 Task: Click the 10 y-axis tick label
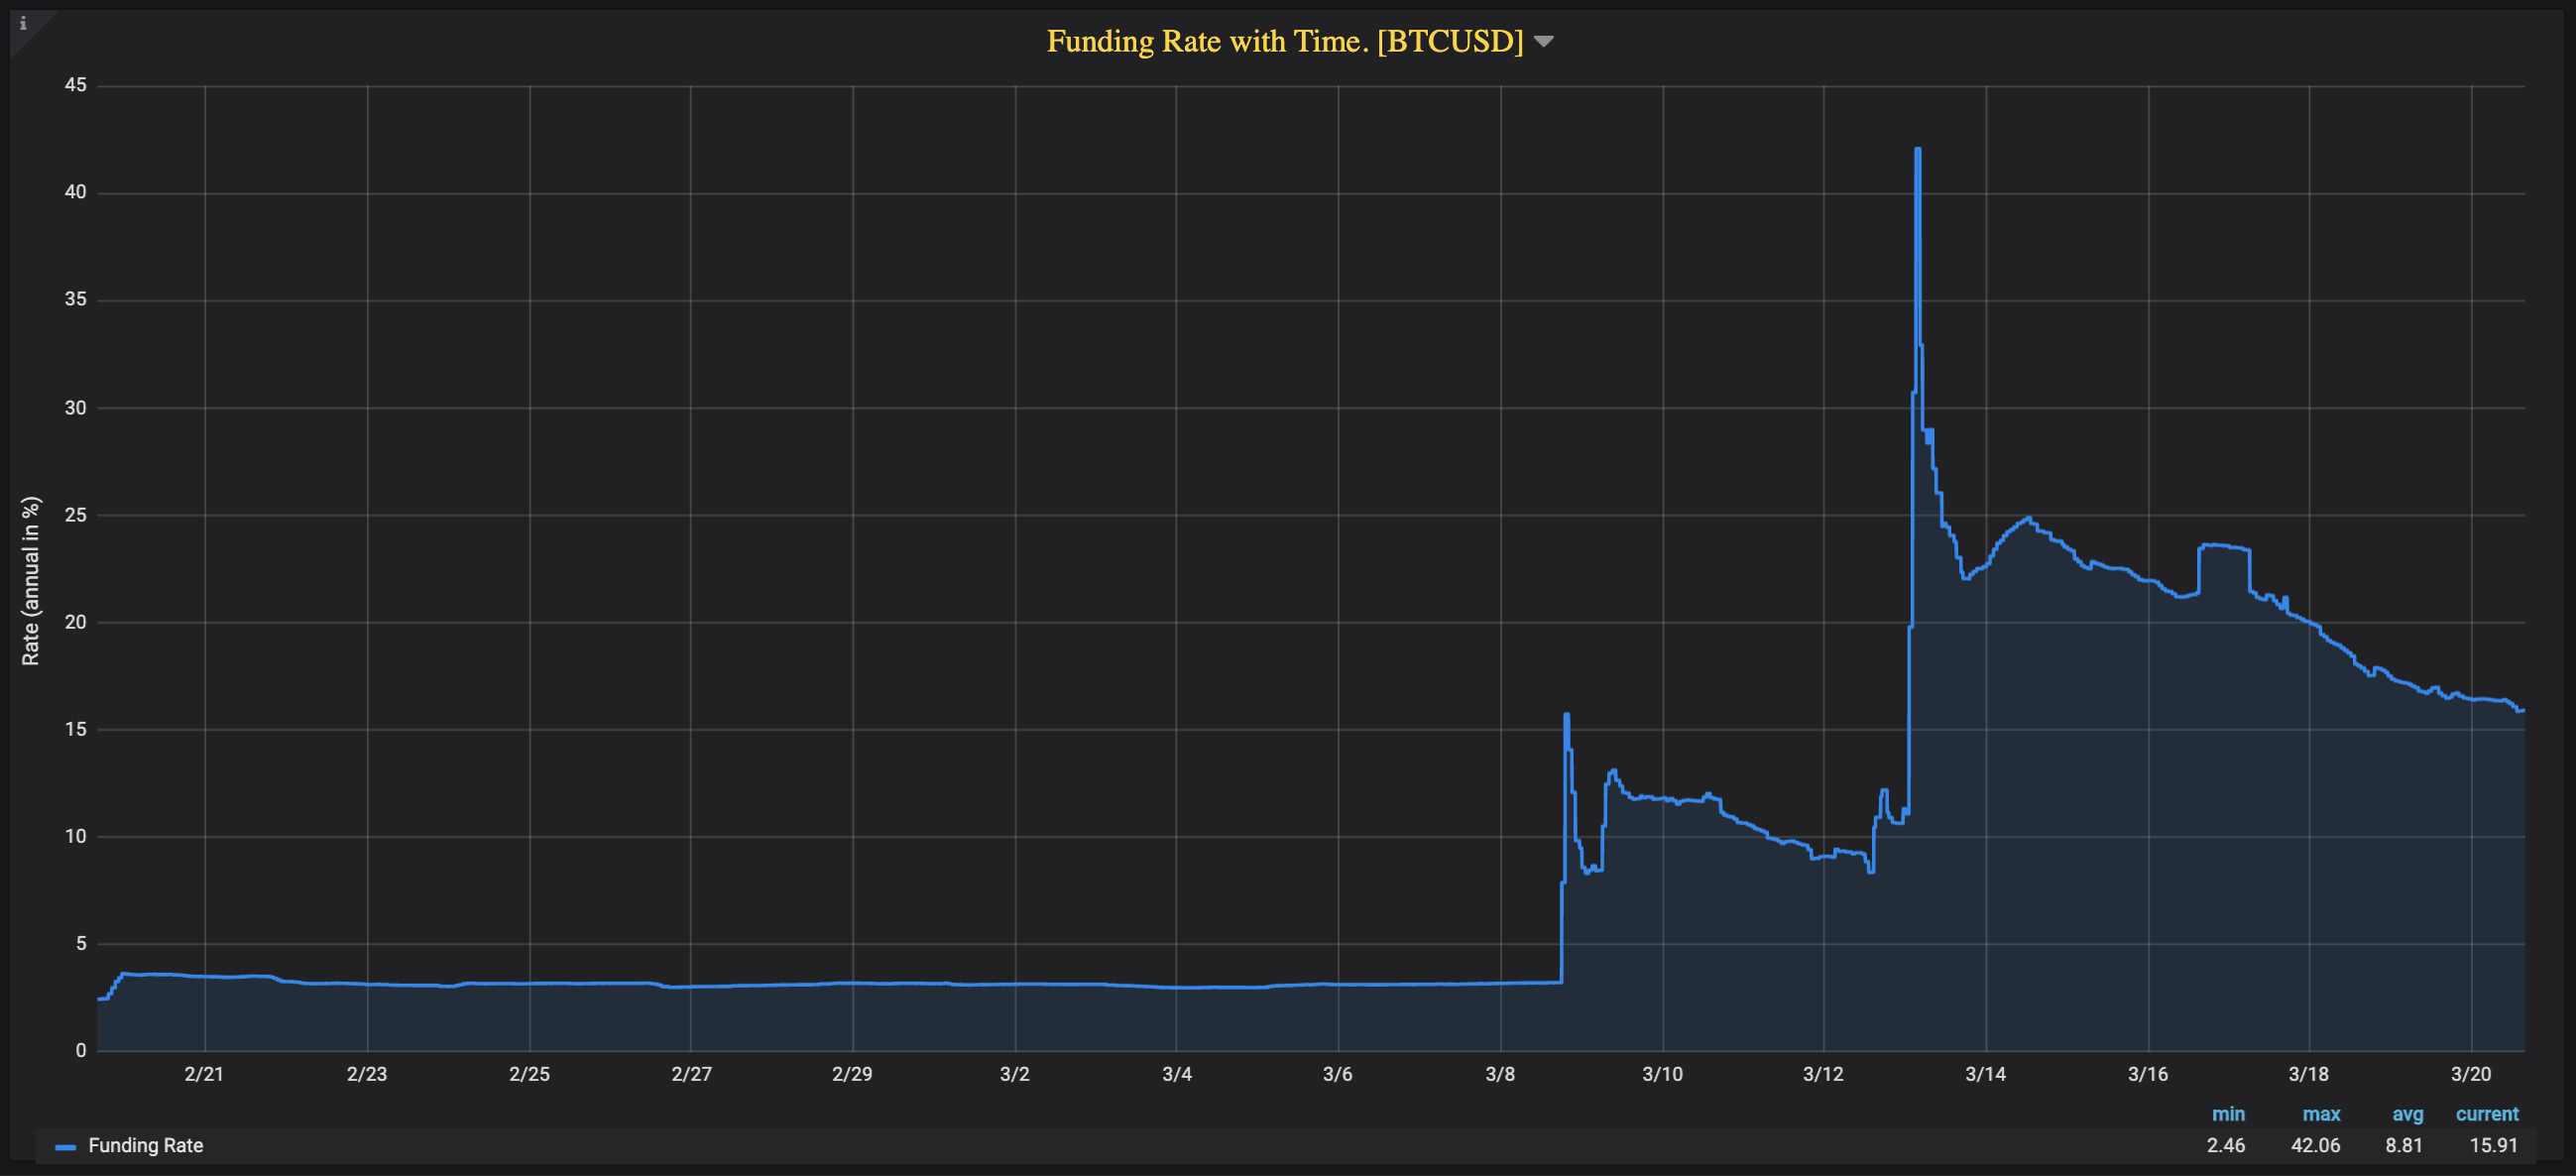tap(75, 836)
